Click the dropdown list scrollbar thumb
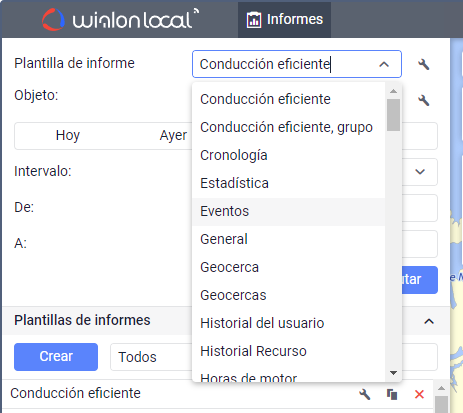 pyautogui.click(x=394, y=115)
